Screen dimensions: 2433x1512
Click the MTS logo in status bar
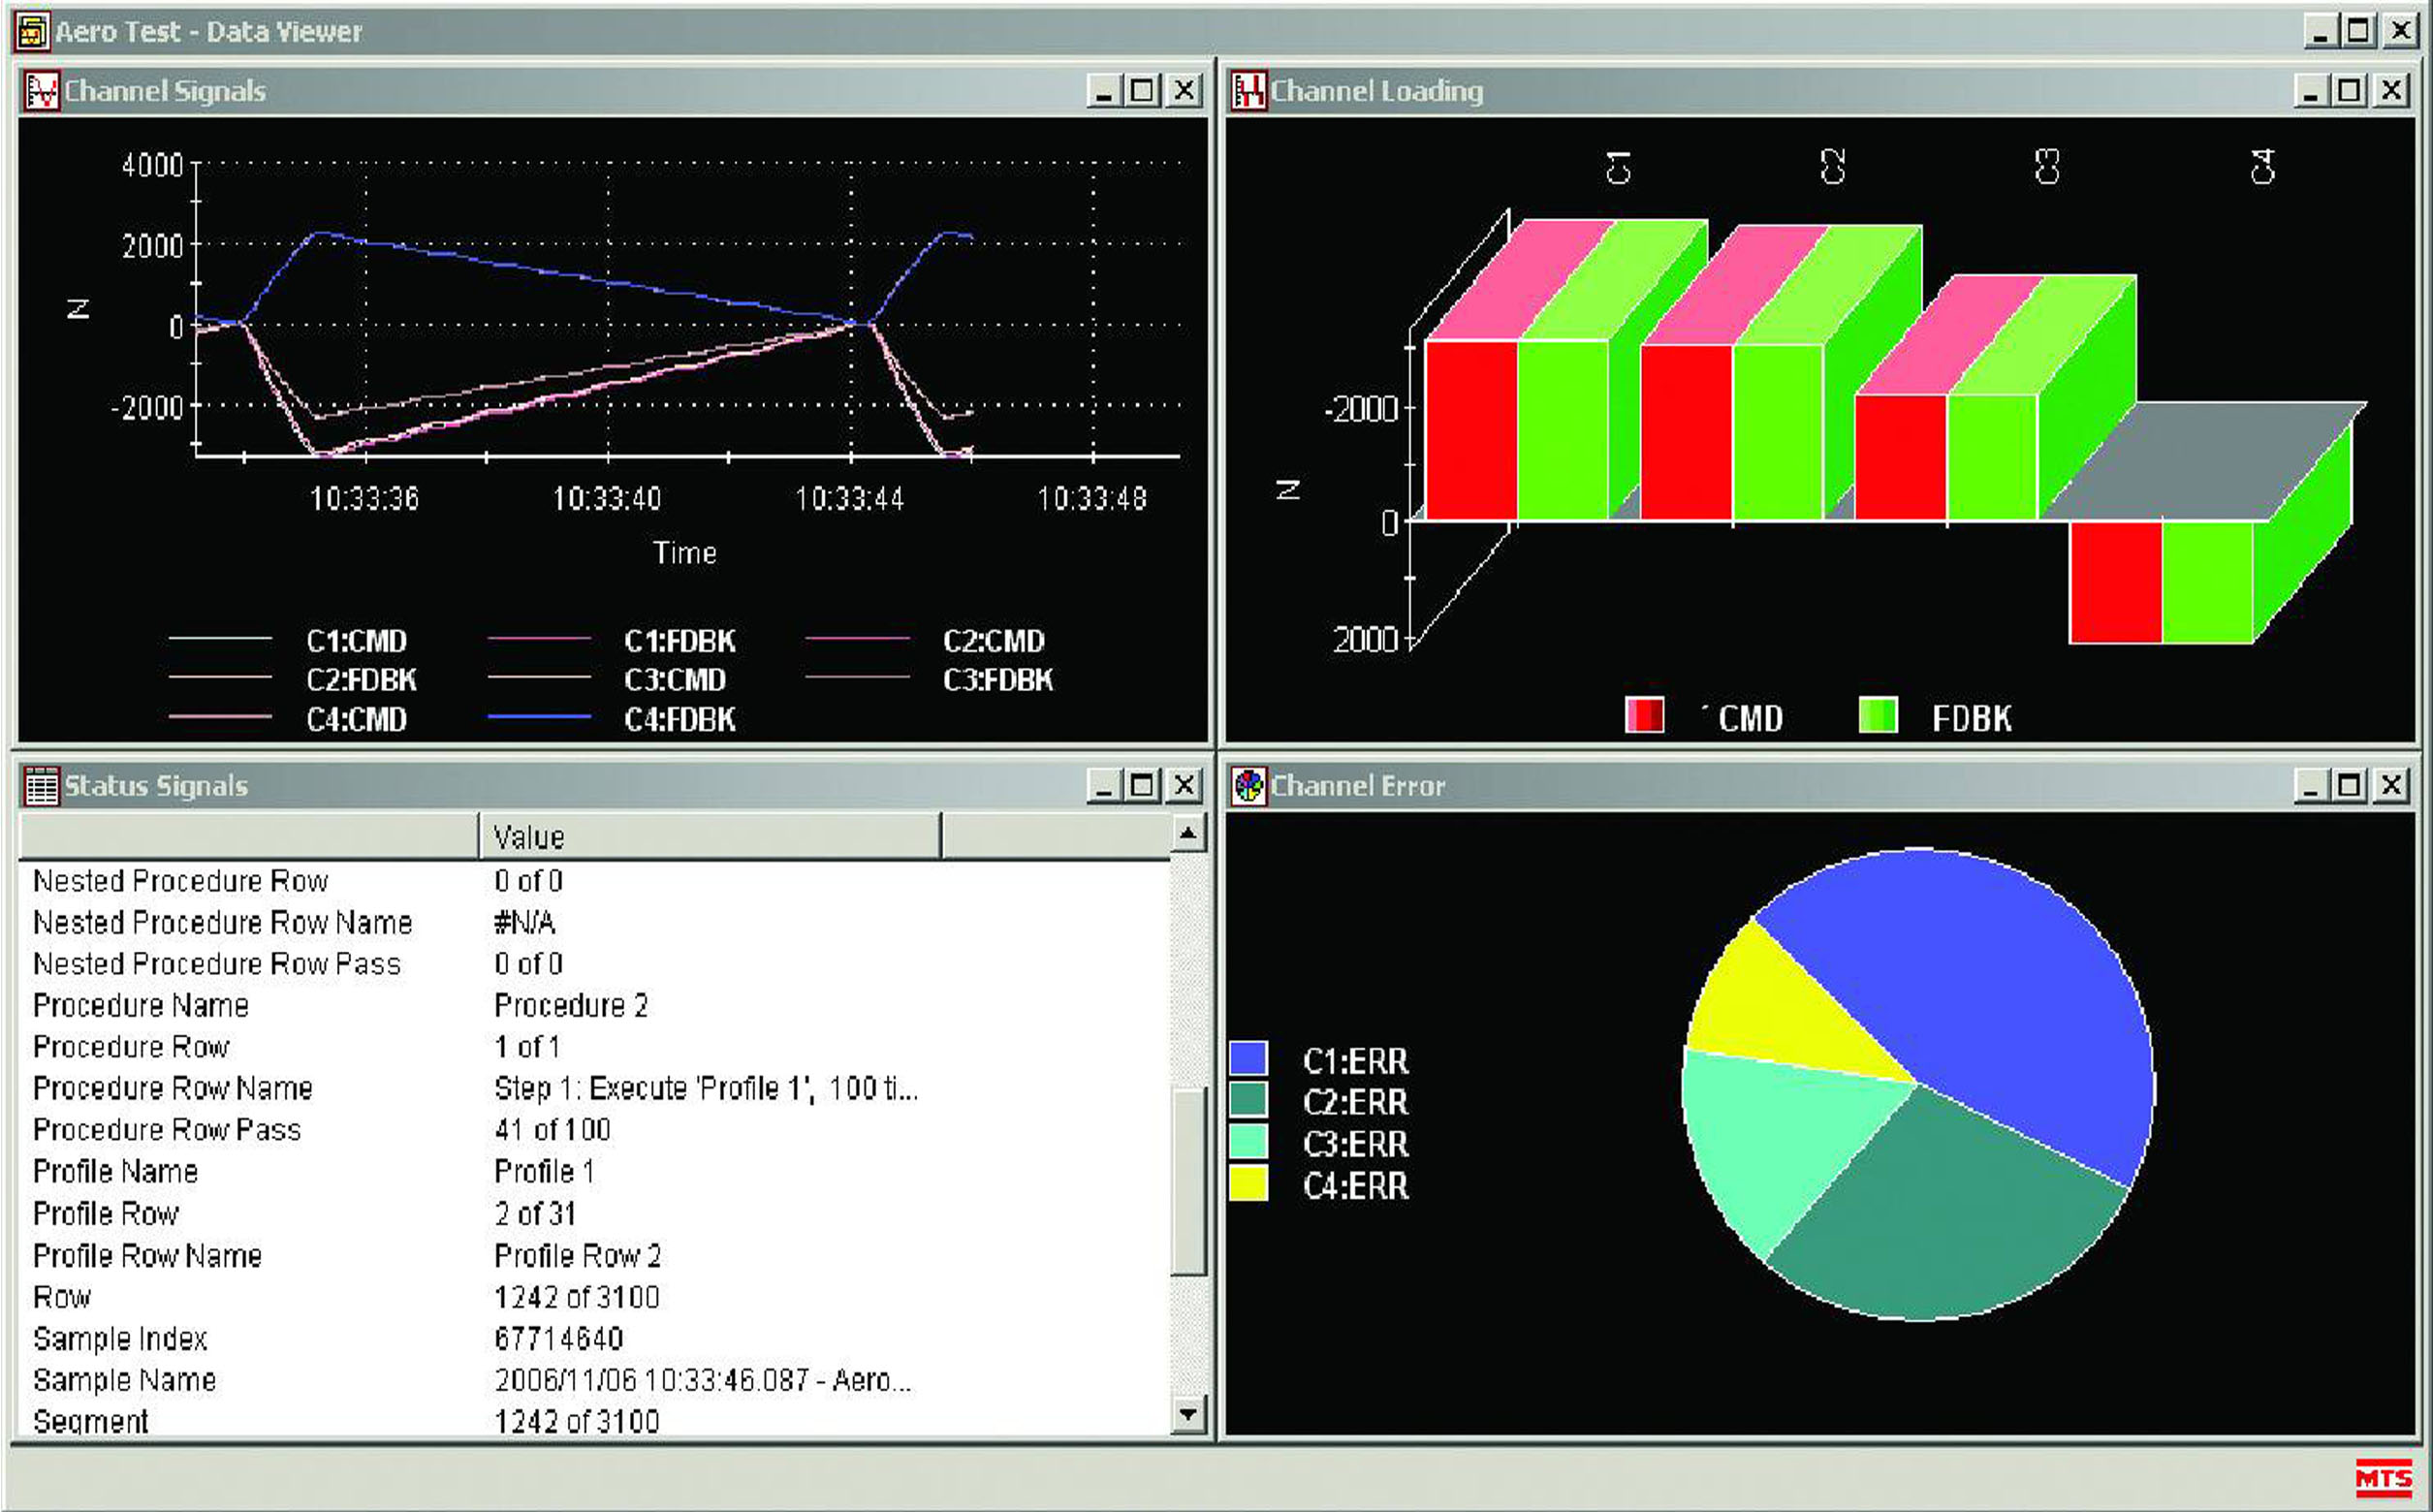point(2382,1477)
